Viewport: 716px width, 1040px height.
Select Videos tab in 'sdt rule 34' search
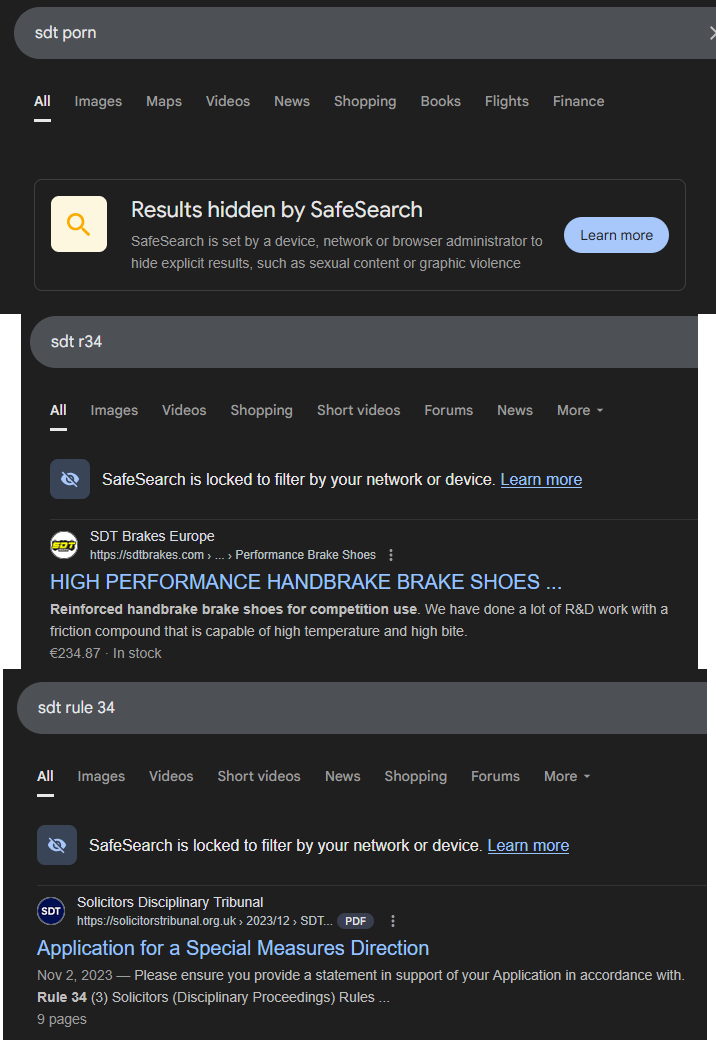coord(171,776)
